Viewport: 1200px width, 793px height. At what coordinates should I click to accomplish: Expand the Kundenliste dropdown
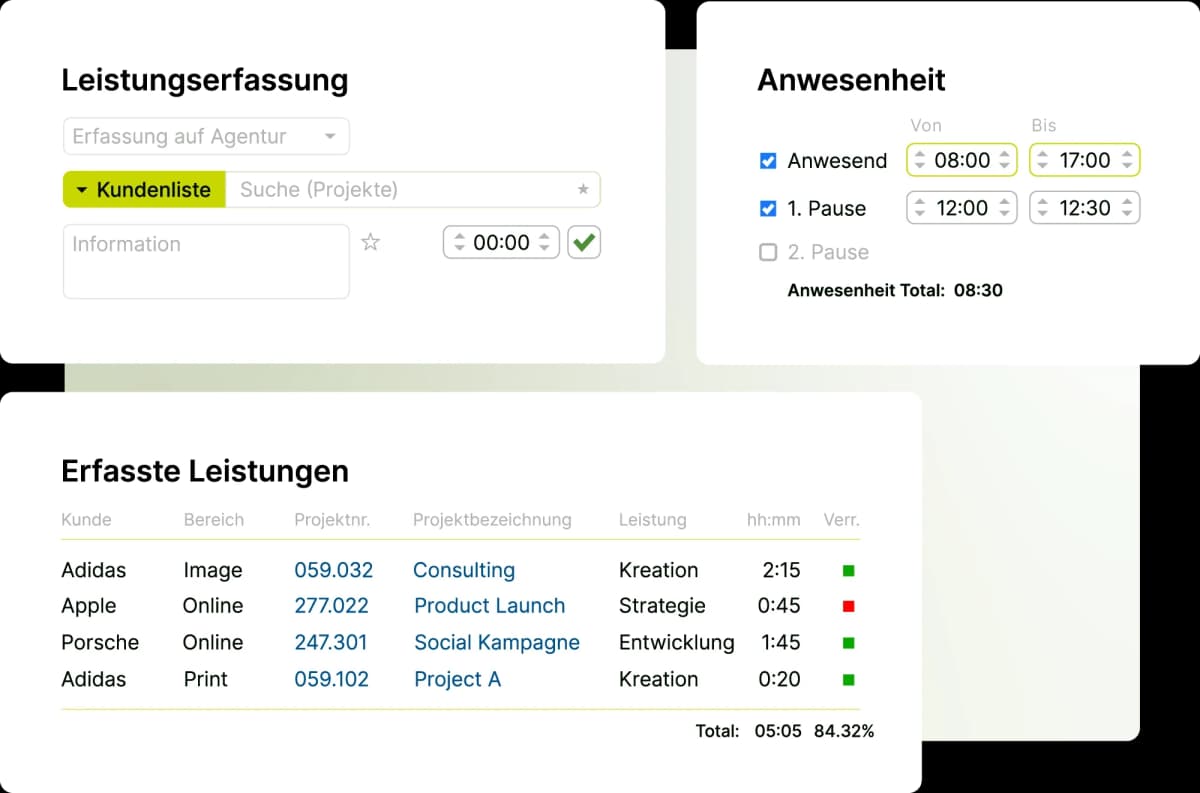[x=143, y=189]
